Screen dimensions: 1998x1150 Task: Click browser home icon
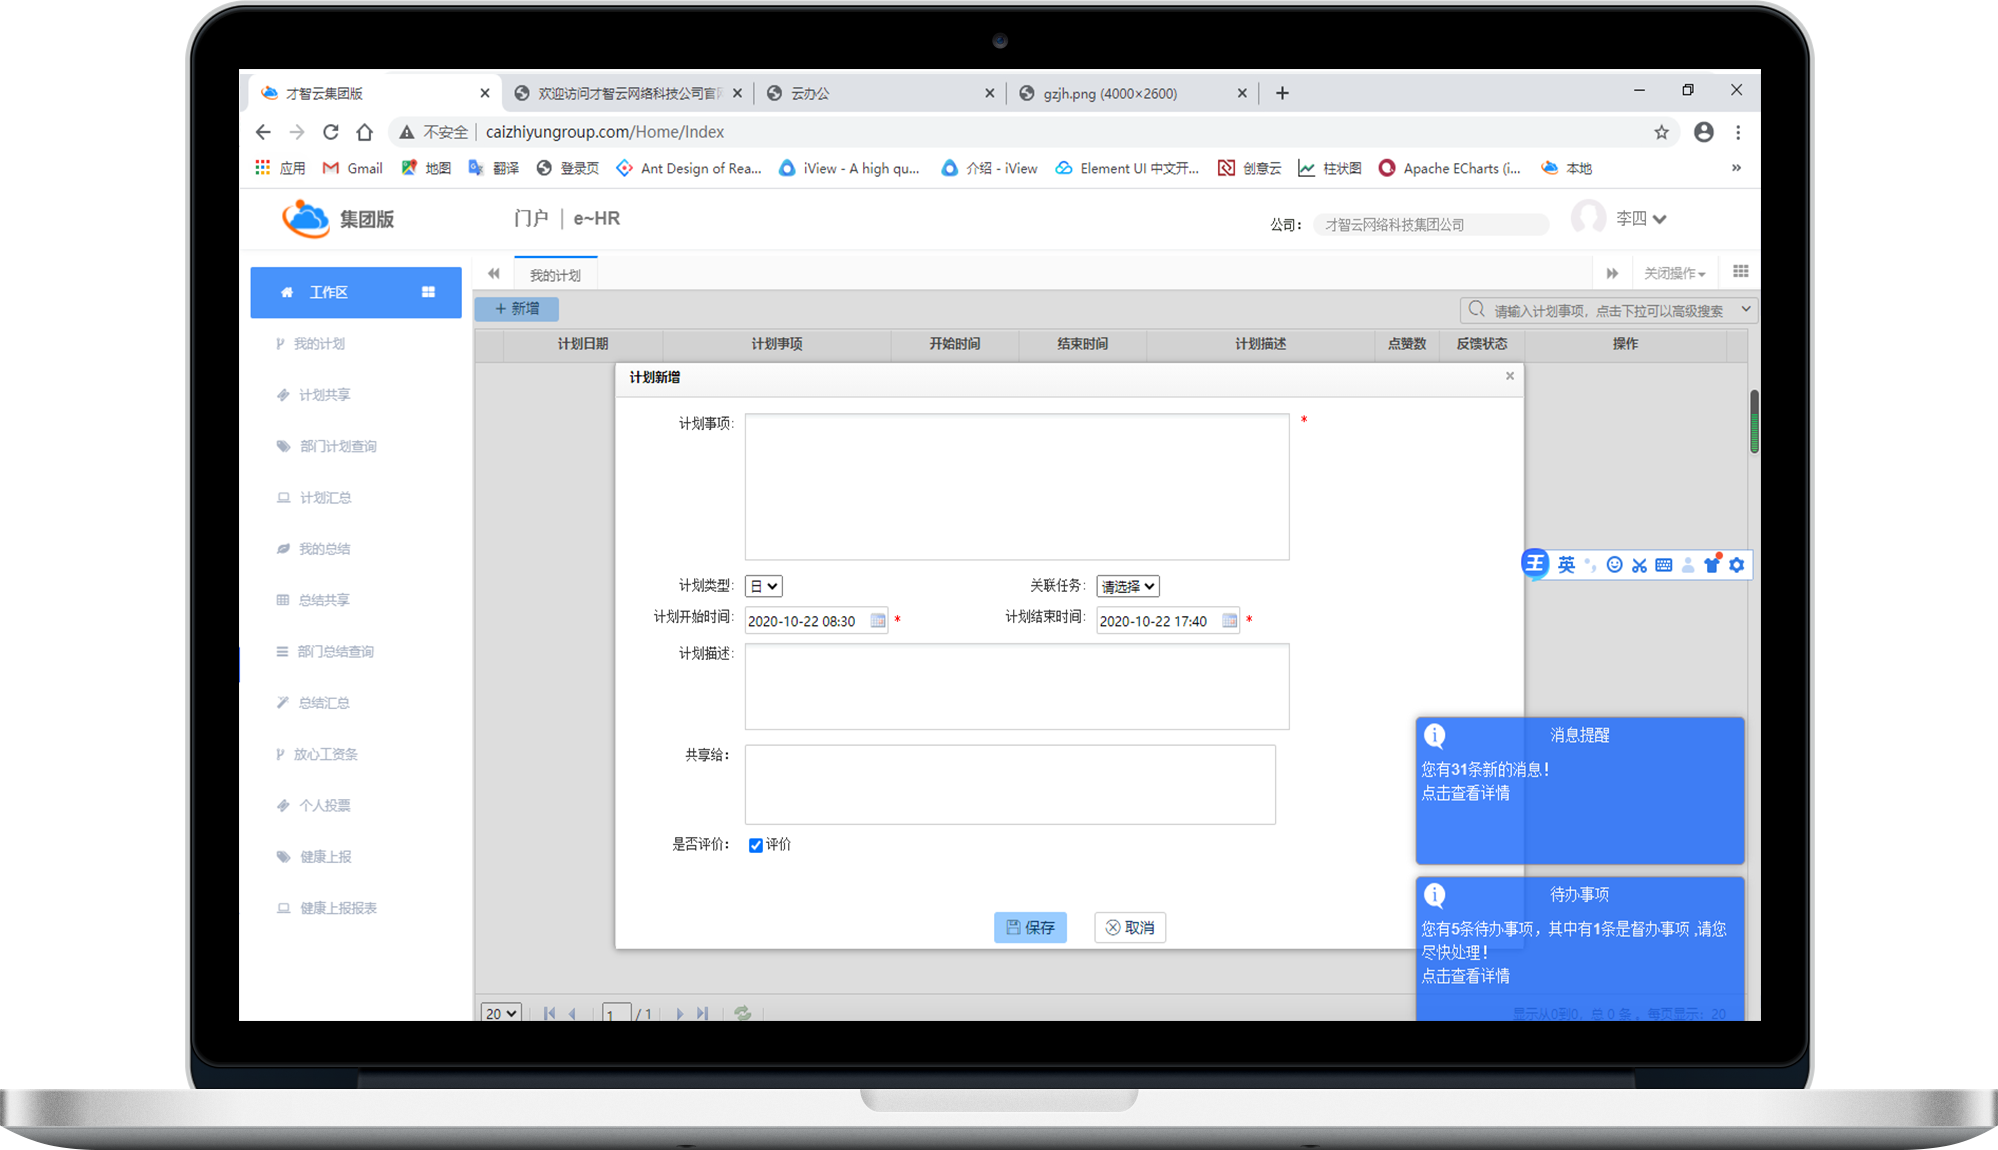365,132
